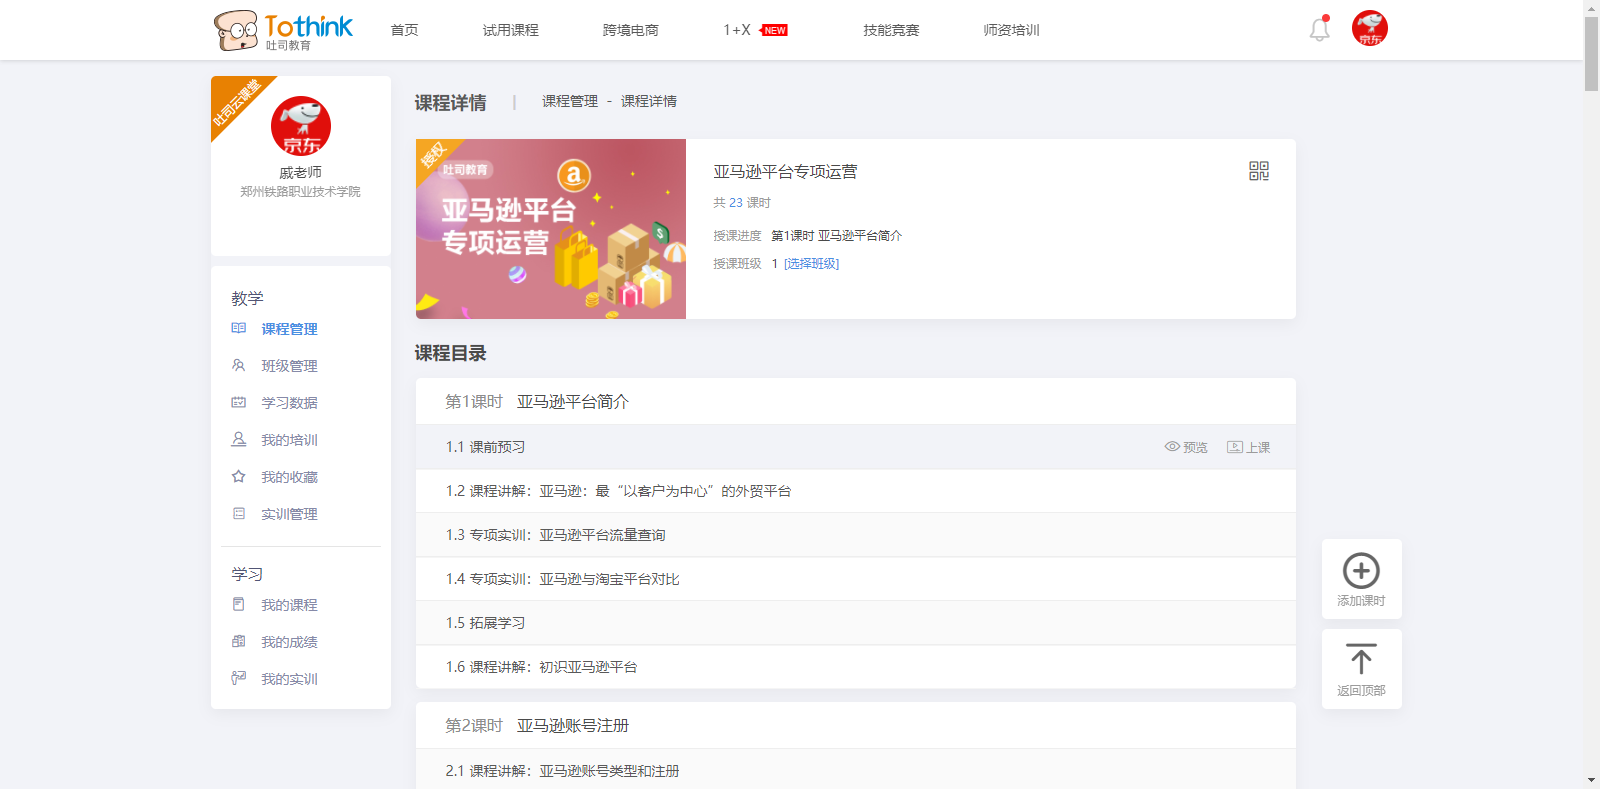Show the course QR code icon

[1259, 171]
